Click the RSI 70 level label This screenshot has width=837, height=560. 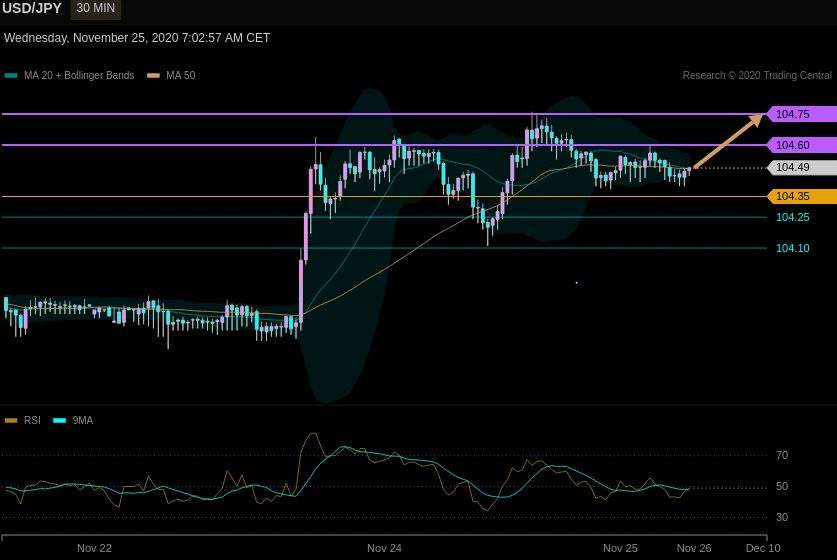(x=782, y=455)
